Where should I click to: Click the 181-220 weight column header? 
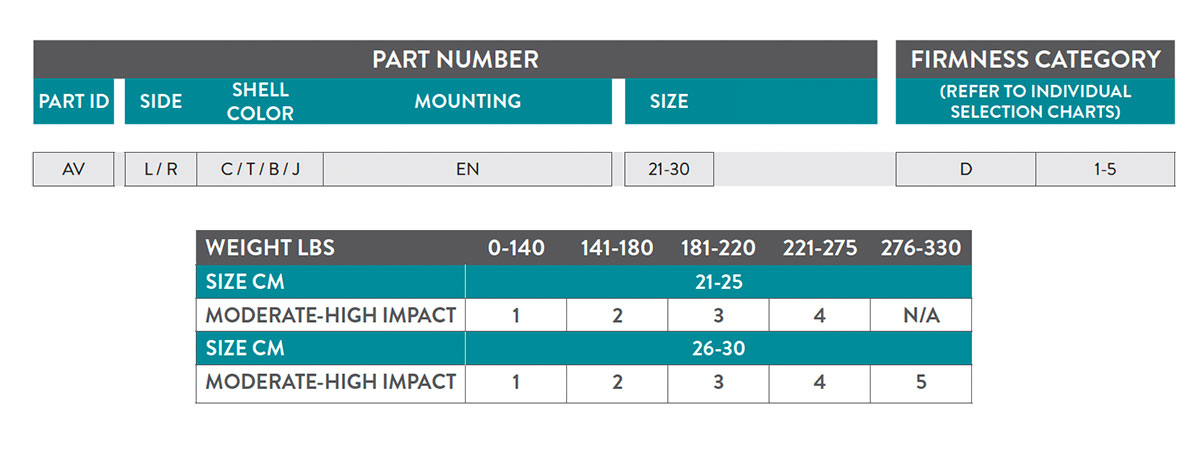click(718, 248)
